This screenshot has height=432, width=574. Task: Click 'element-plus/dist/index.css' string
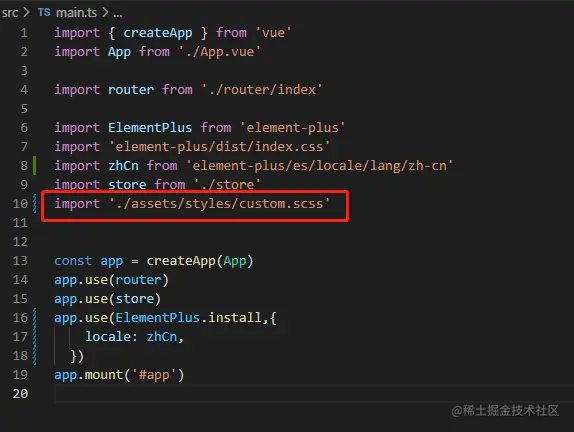219,147
